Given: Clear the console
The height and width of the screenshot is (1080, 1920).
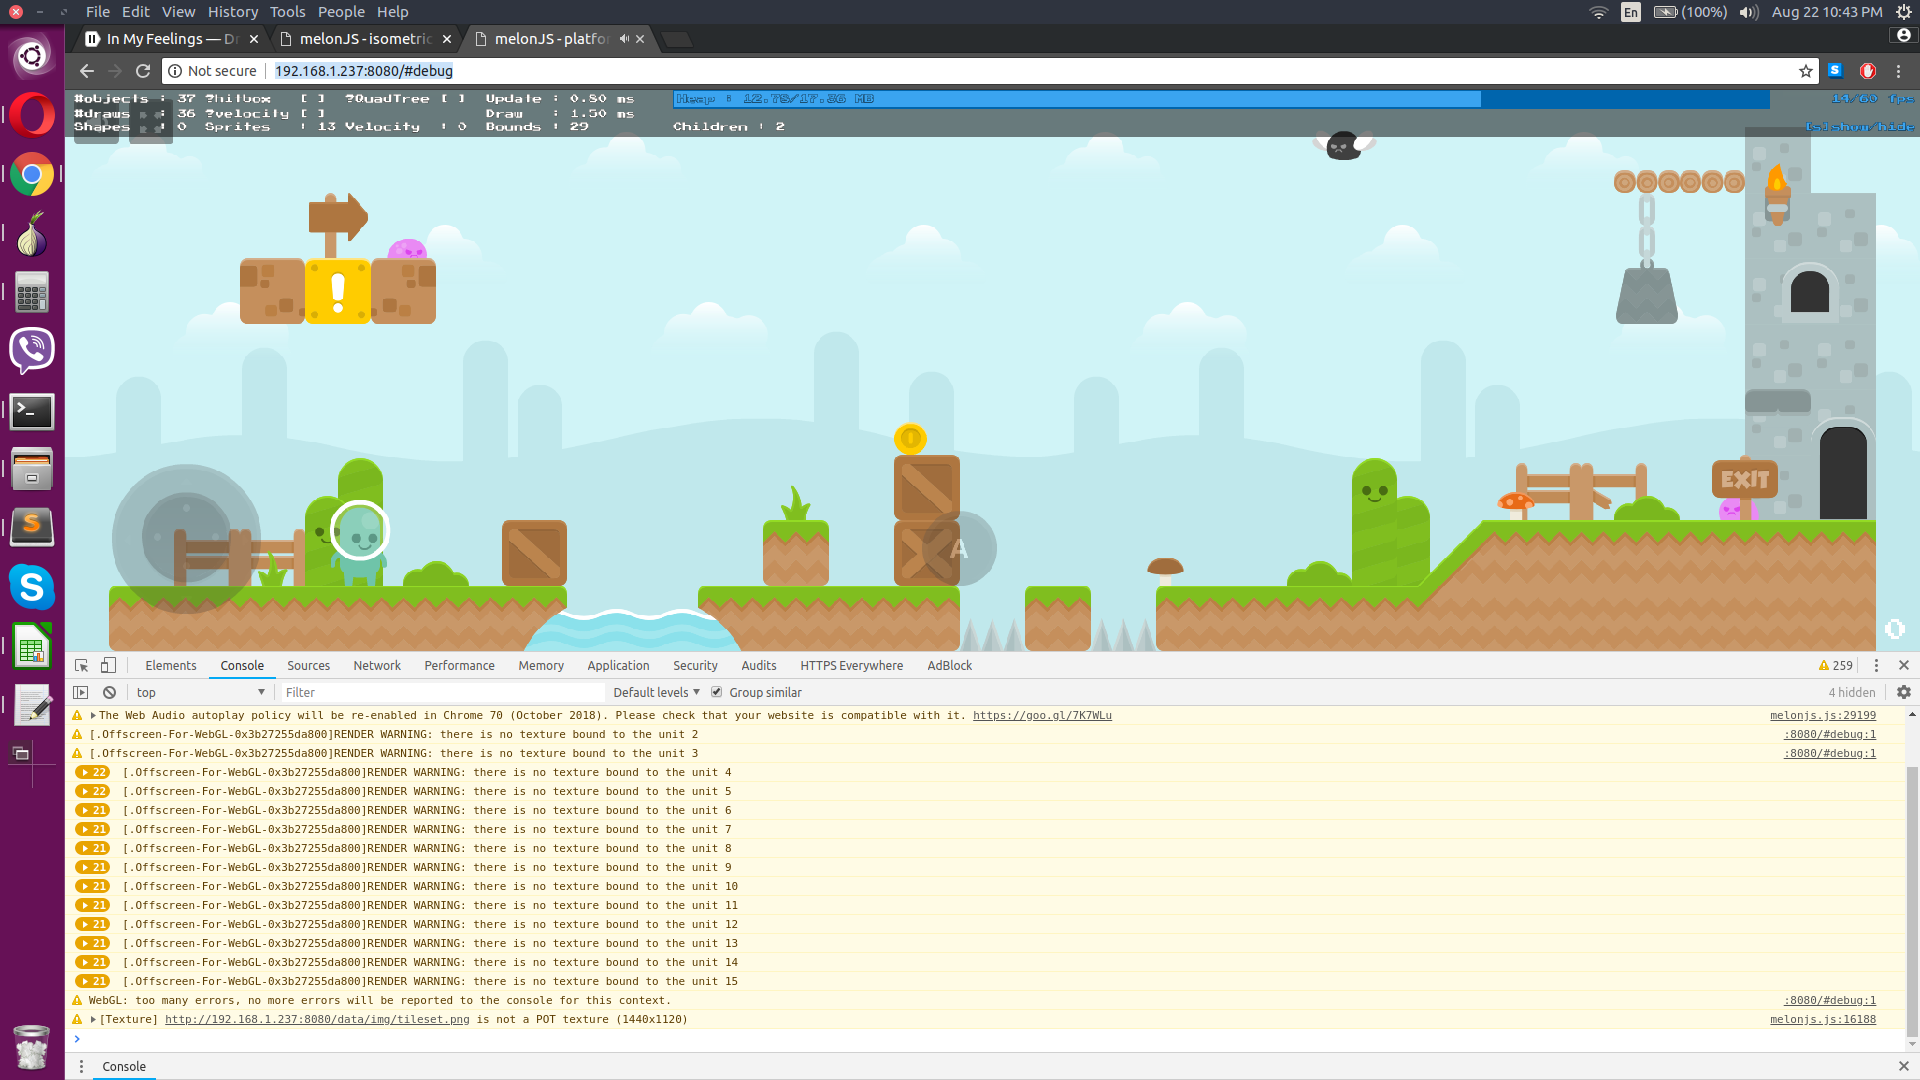Looking at the screenshot, I should [109, 692].
